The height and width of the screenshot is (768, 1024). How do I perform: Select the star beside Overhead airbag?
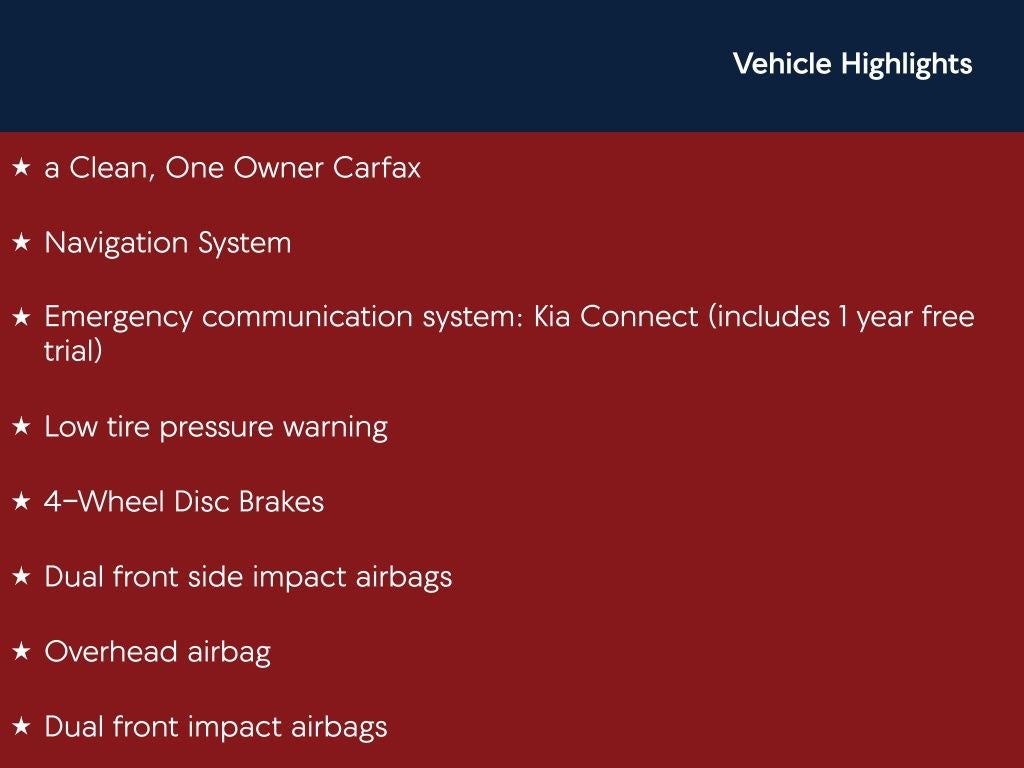pyautogui.click(x=21, y=653)
